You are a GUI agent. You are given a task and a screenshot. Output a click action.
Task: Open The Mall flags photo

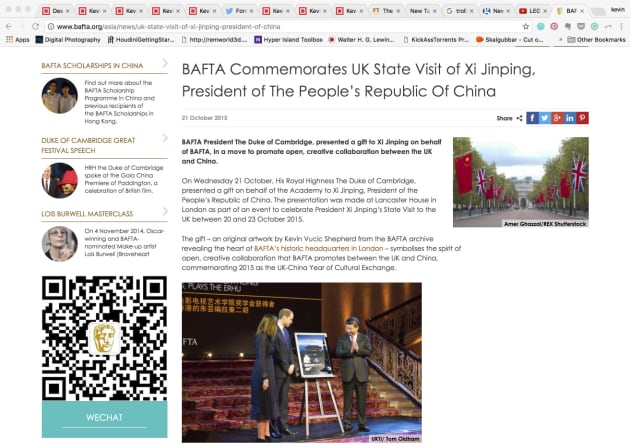click(521, 182)
